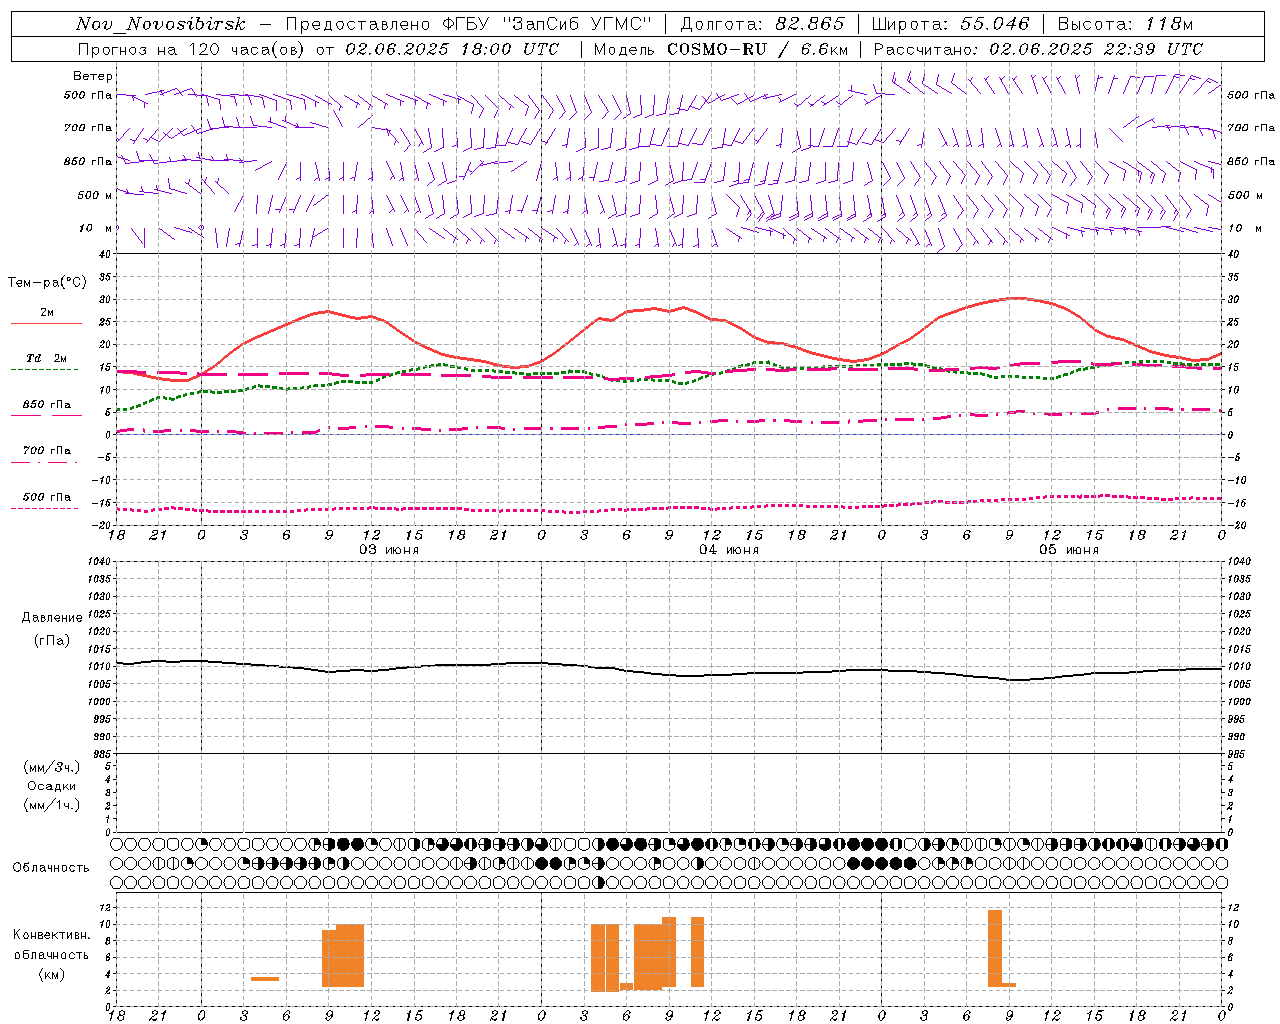Click the Осадки panel label
The height and width of the screenshot is (1024, 1280).
52,786
